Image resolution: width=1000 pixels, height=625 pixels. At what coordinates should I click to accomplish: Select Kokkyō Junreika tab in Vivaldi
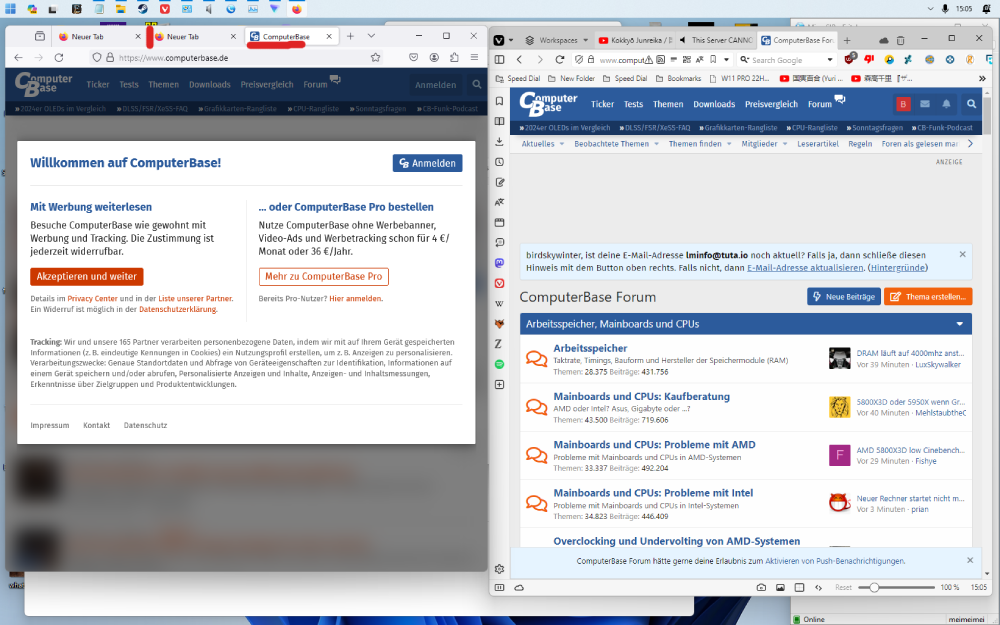click(x=635, y=40)
